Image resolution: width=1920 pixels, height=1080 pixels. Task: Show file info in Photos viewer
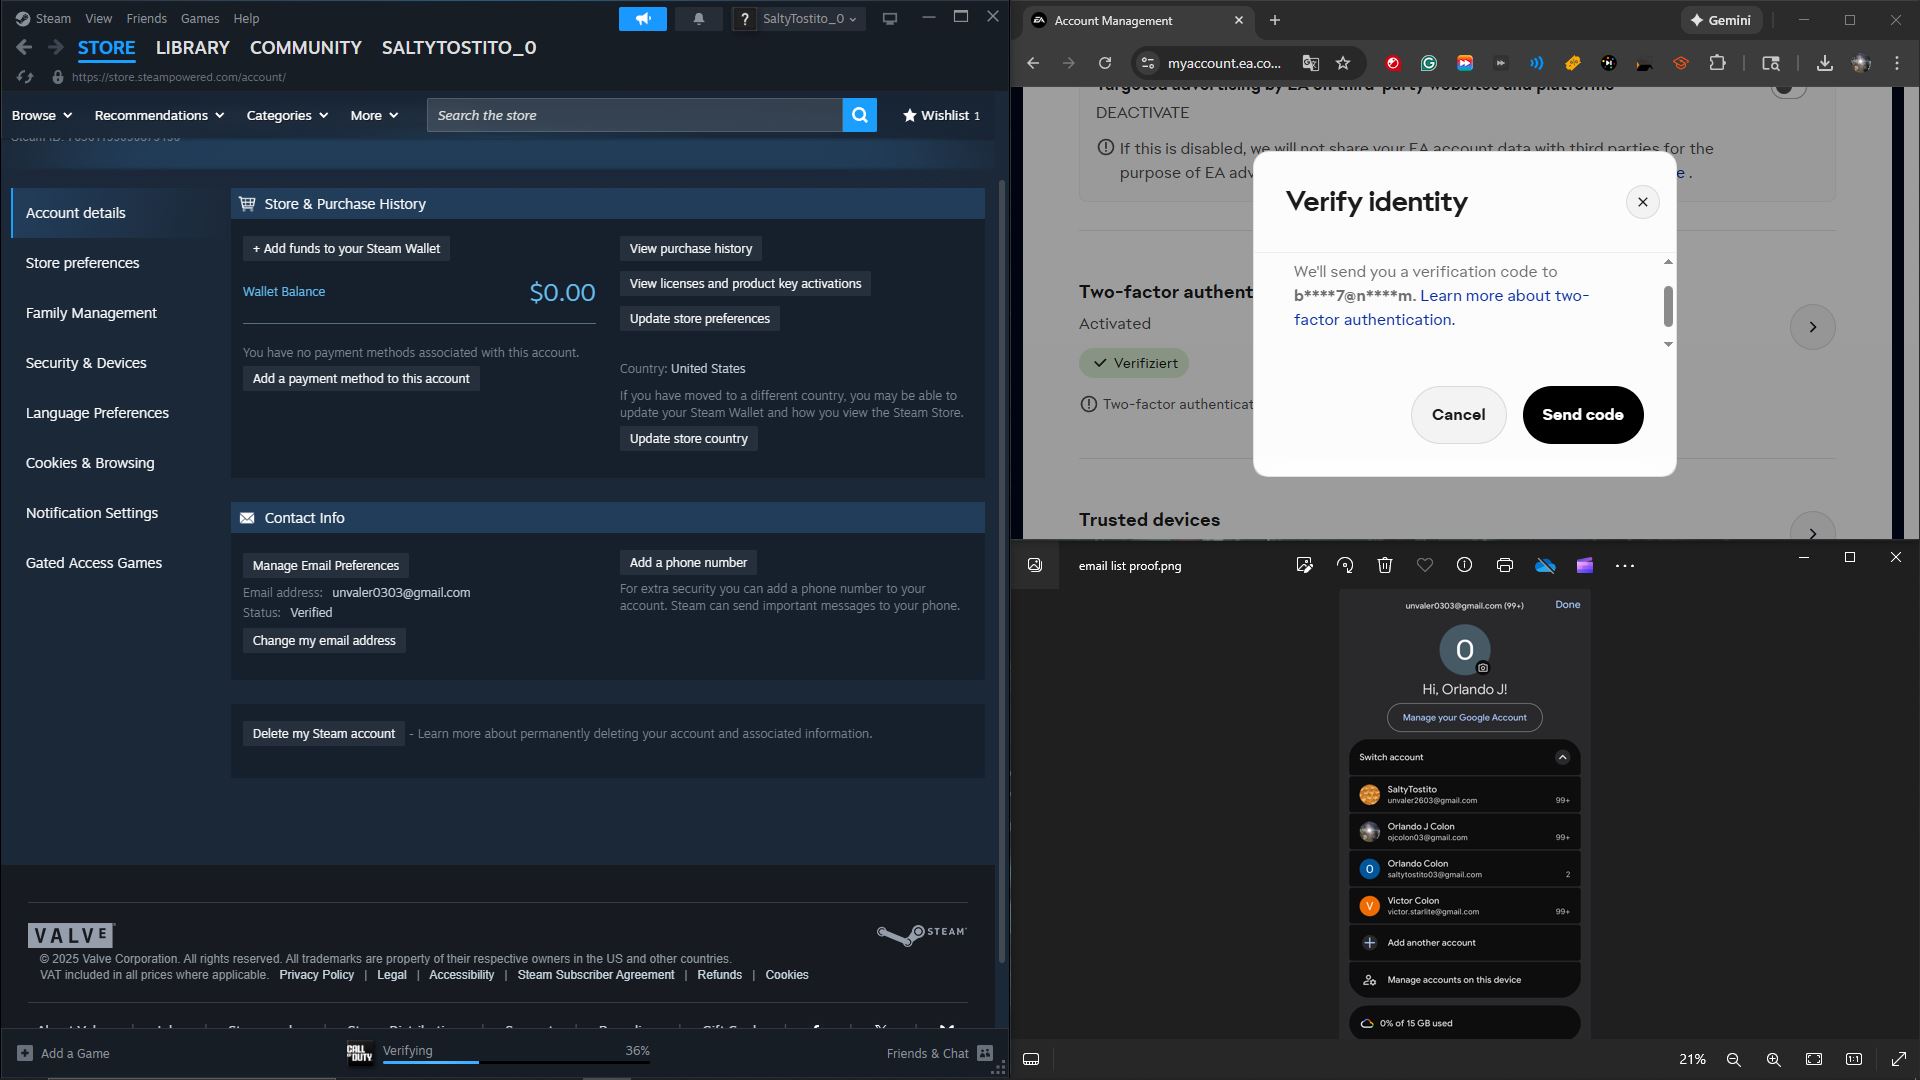(1464, 566)
